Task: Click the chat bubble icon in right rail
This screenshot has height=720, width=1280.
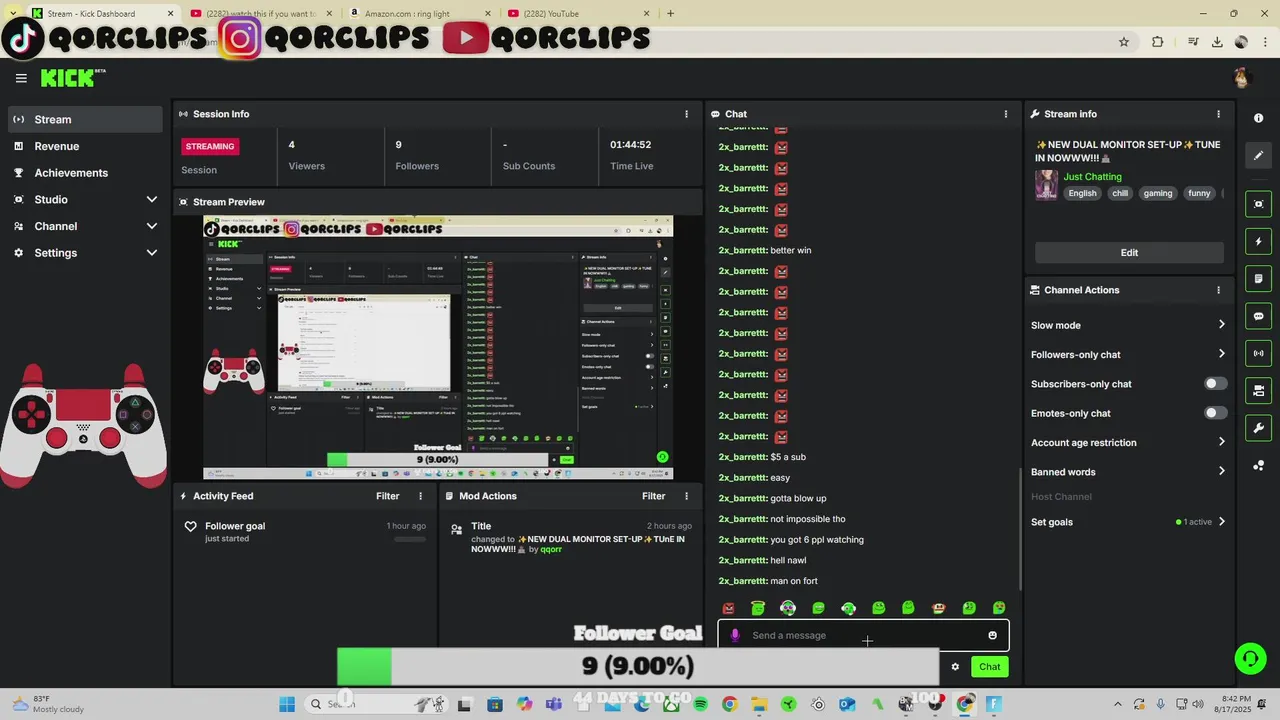Action: click(x=1258, y=316)
